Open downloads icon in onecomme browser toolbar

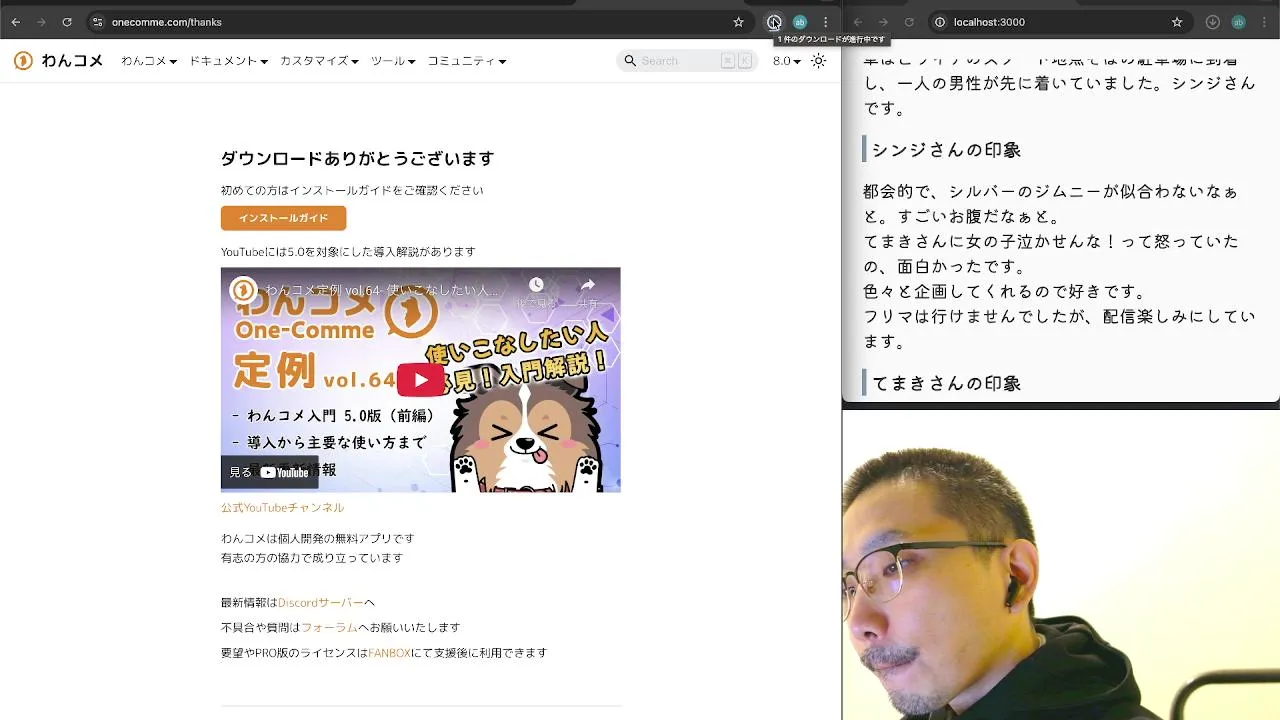pos(774,22)
